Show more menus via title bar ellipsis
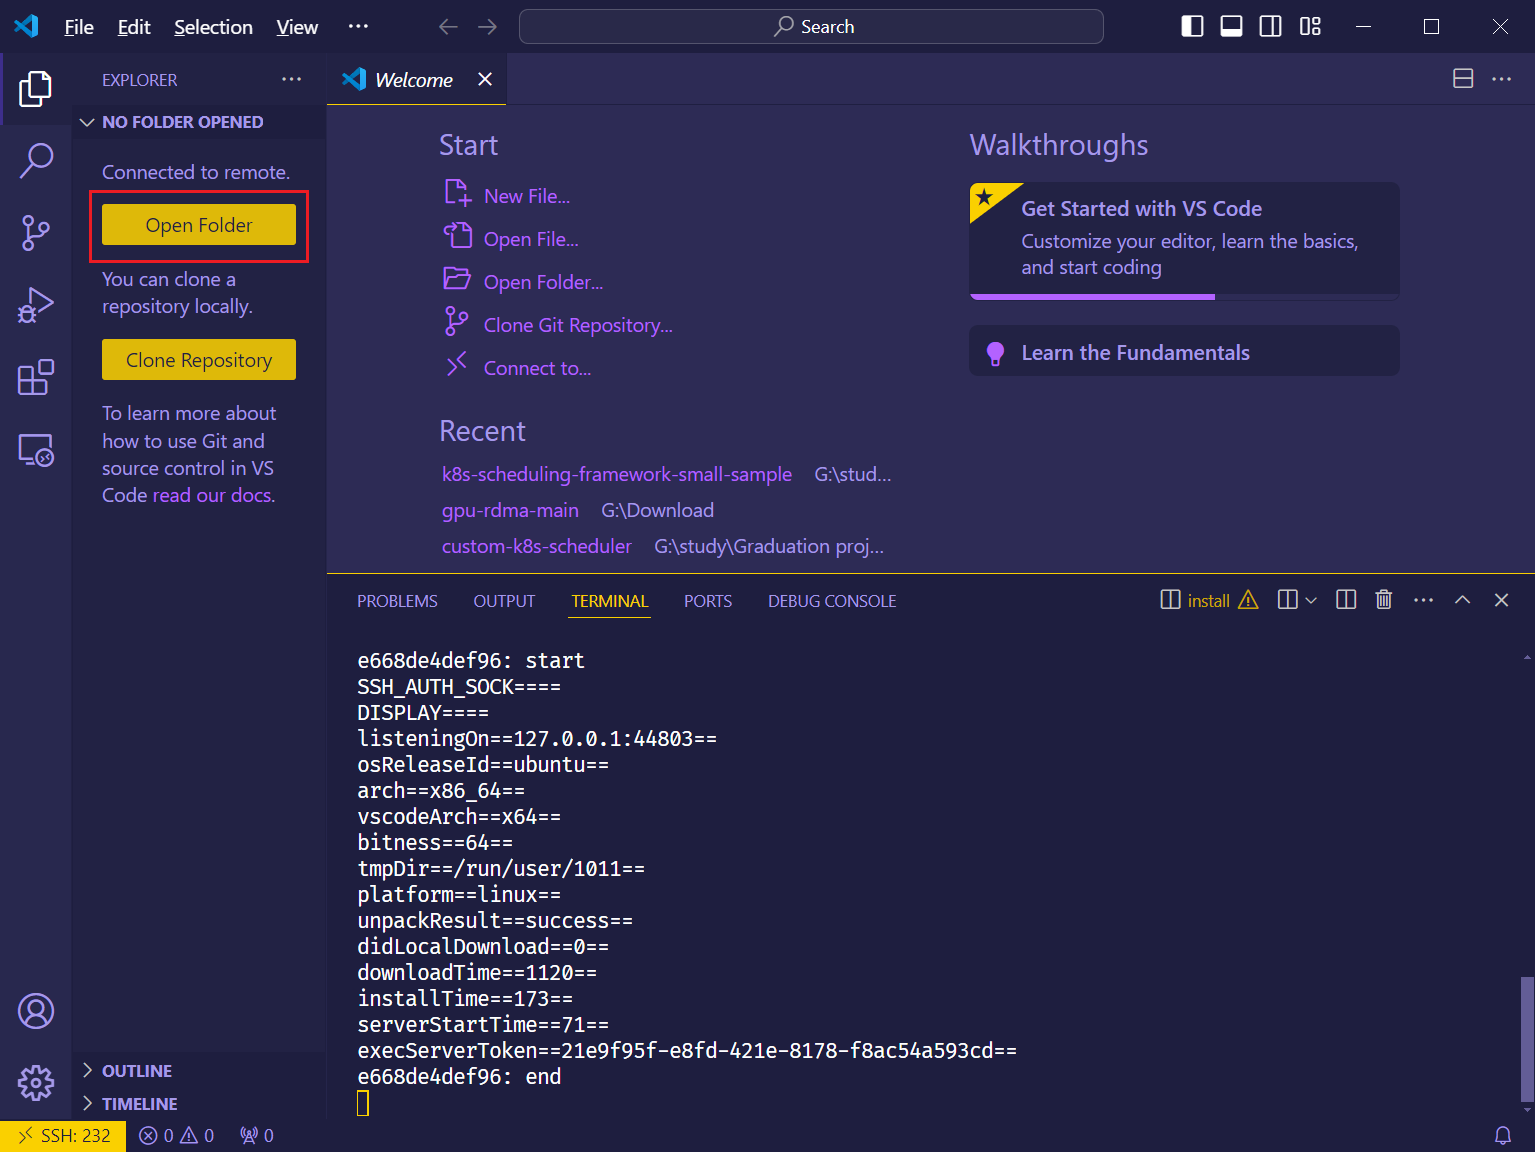1535x1152 pixels. coord(358,27)
